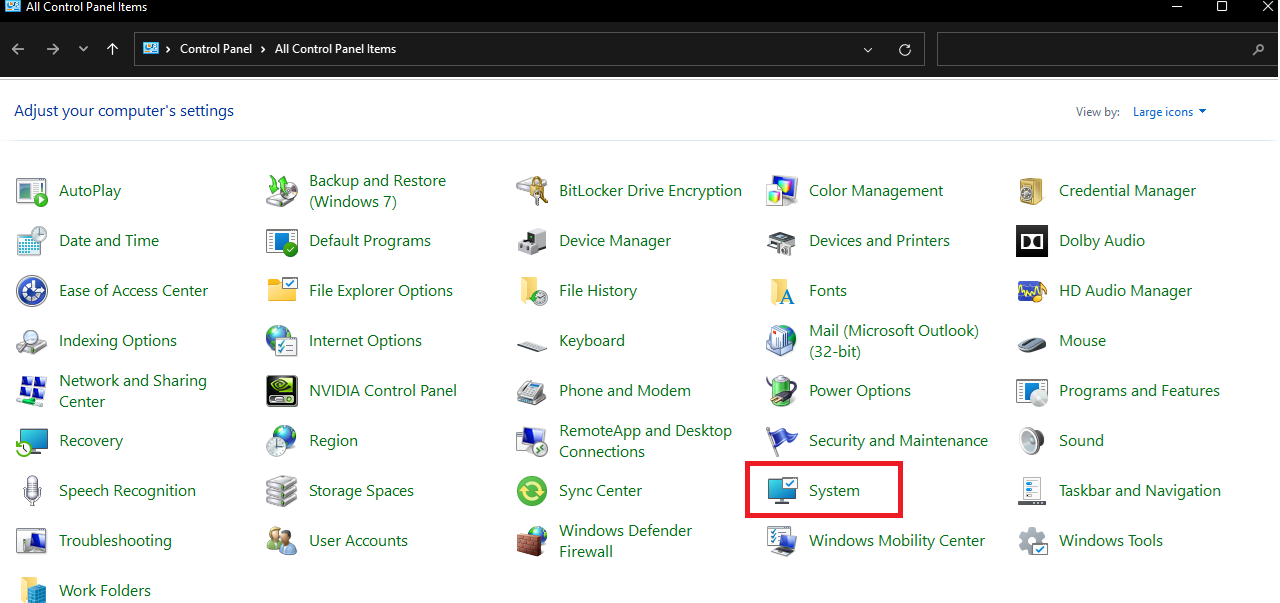This screenshot has width=1280, height=603.
Task: Click the Device Manager icon
Action: click(532, 241)
